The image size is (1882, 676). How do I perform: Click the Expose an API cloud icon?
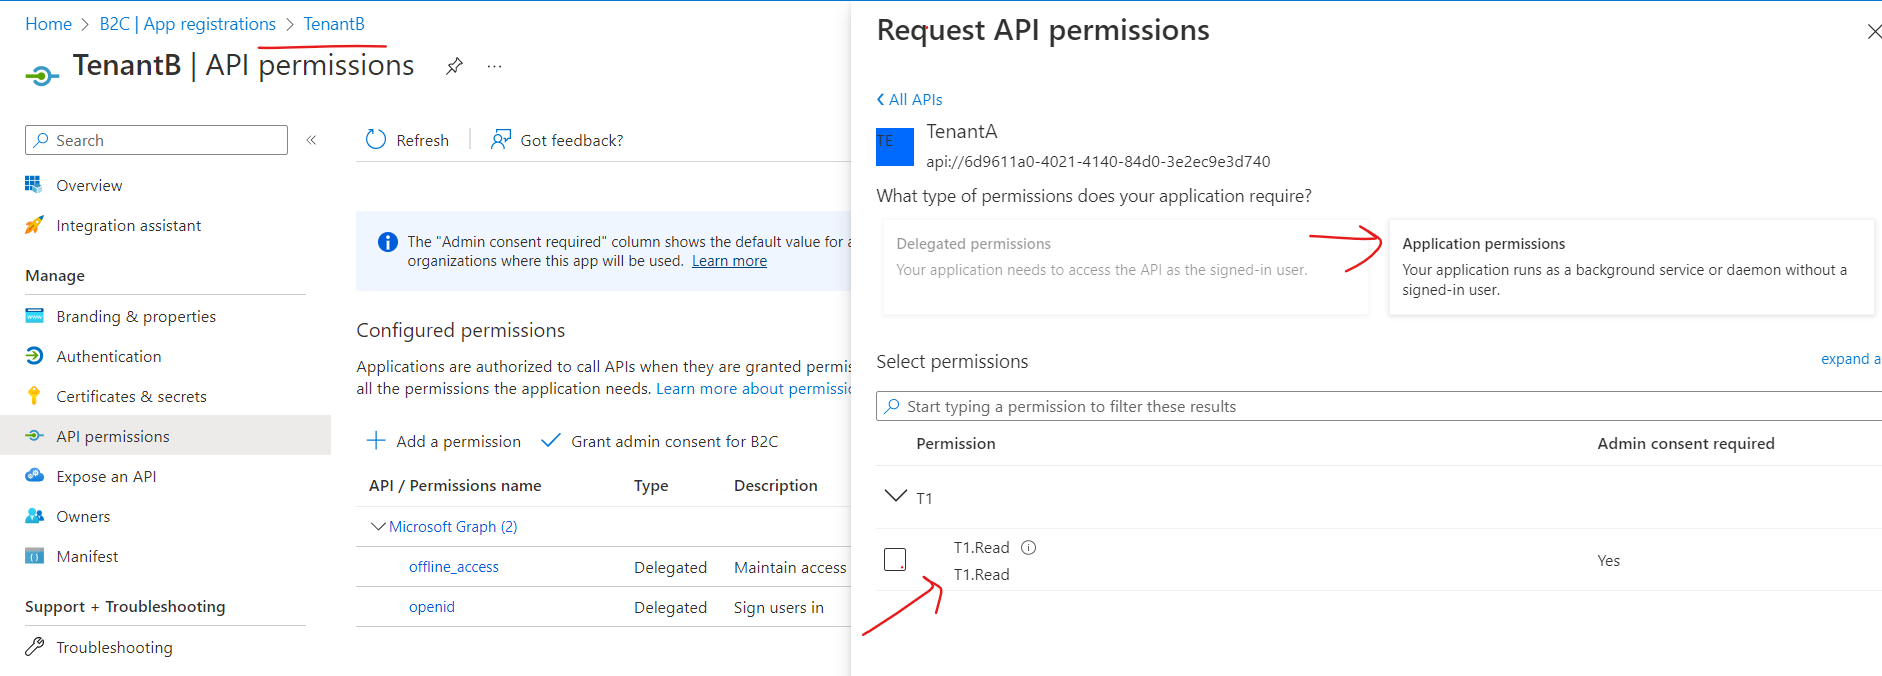(34, 476)
